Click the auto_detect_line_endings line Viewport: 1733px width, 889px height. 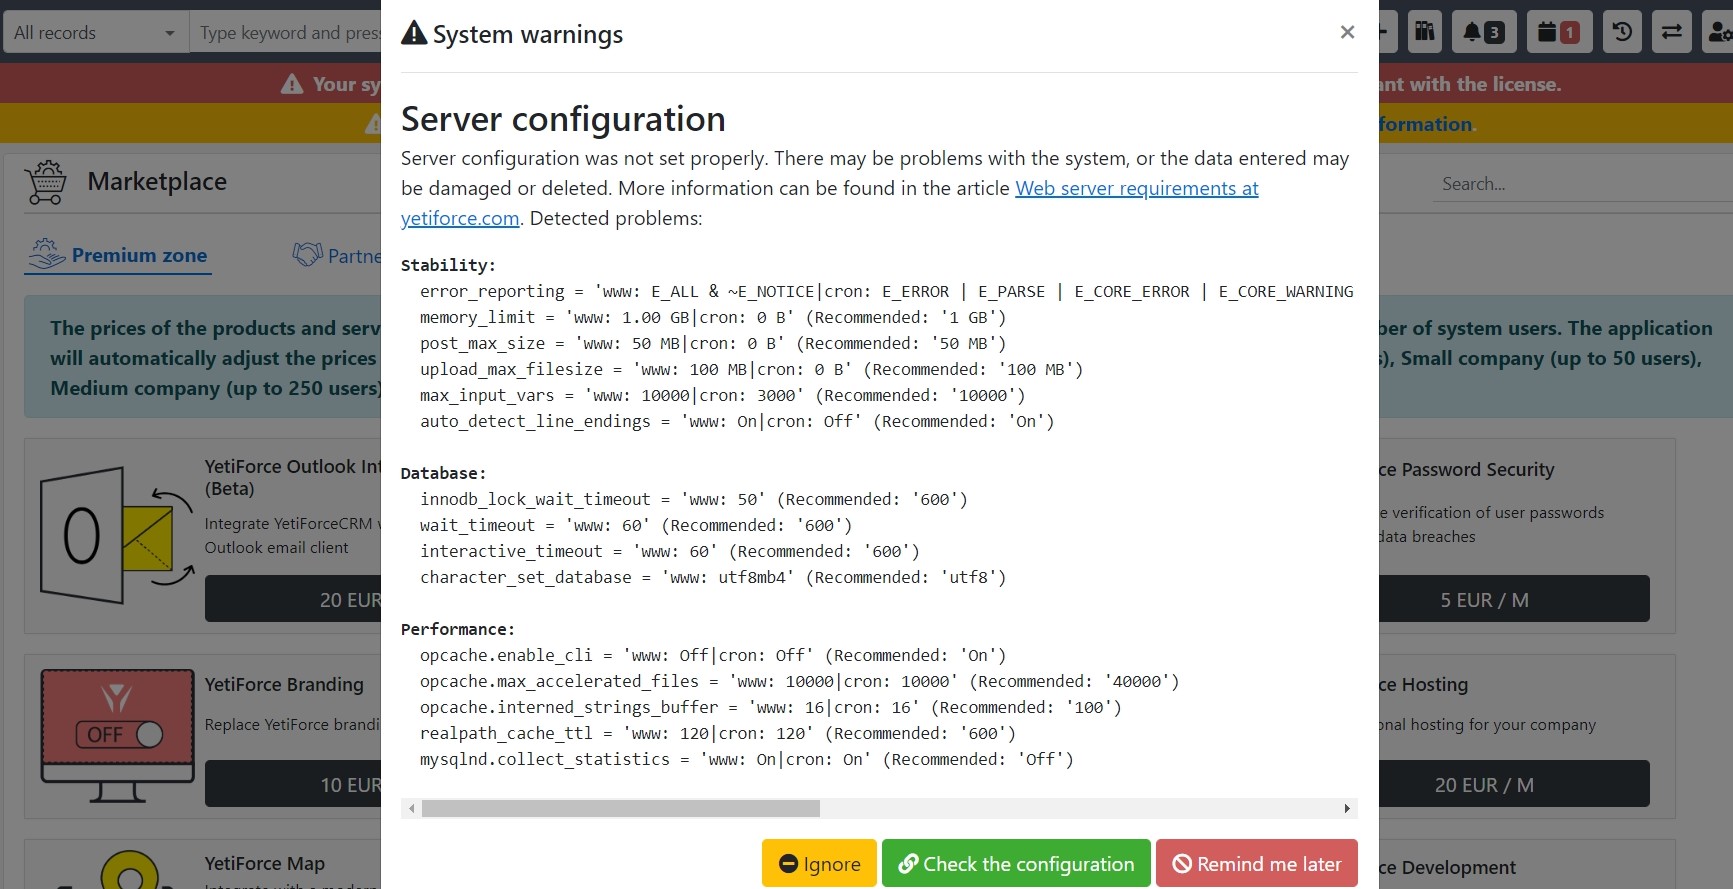tap(737, 421)
